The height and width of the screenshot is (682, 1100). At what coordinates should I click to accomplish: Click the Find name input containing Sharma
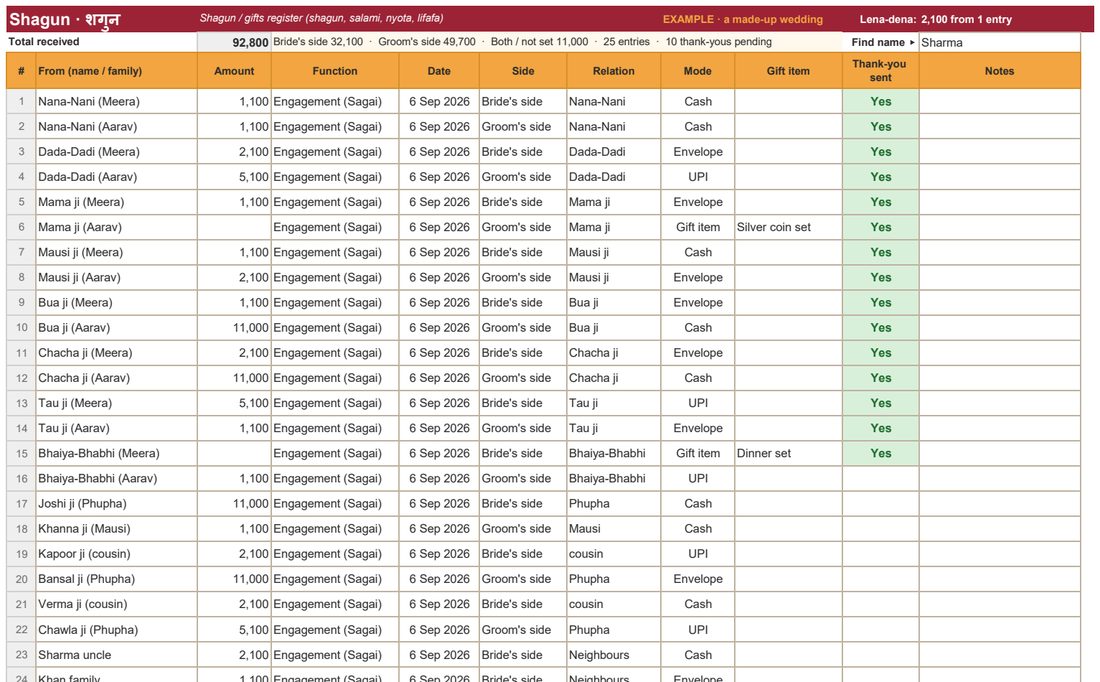click(999, 42)
